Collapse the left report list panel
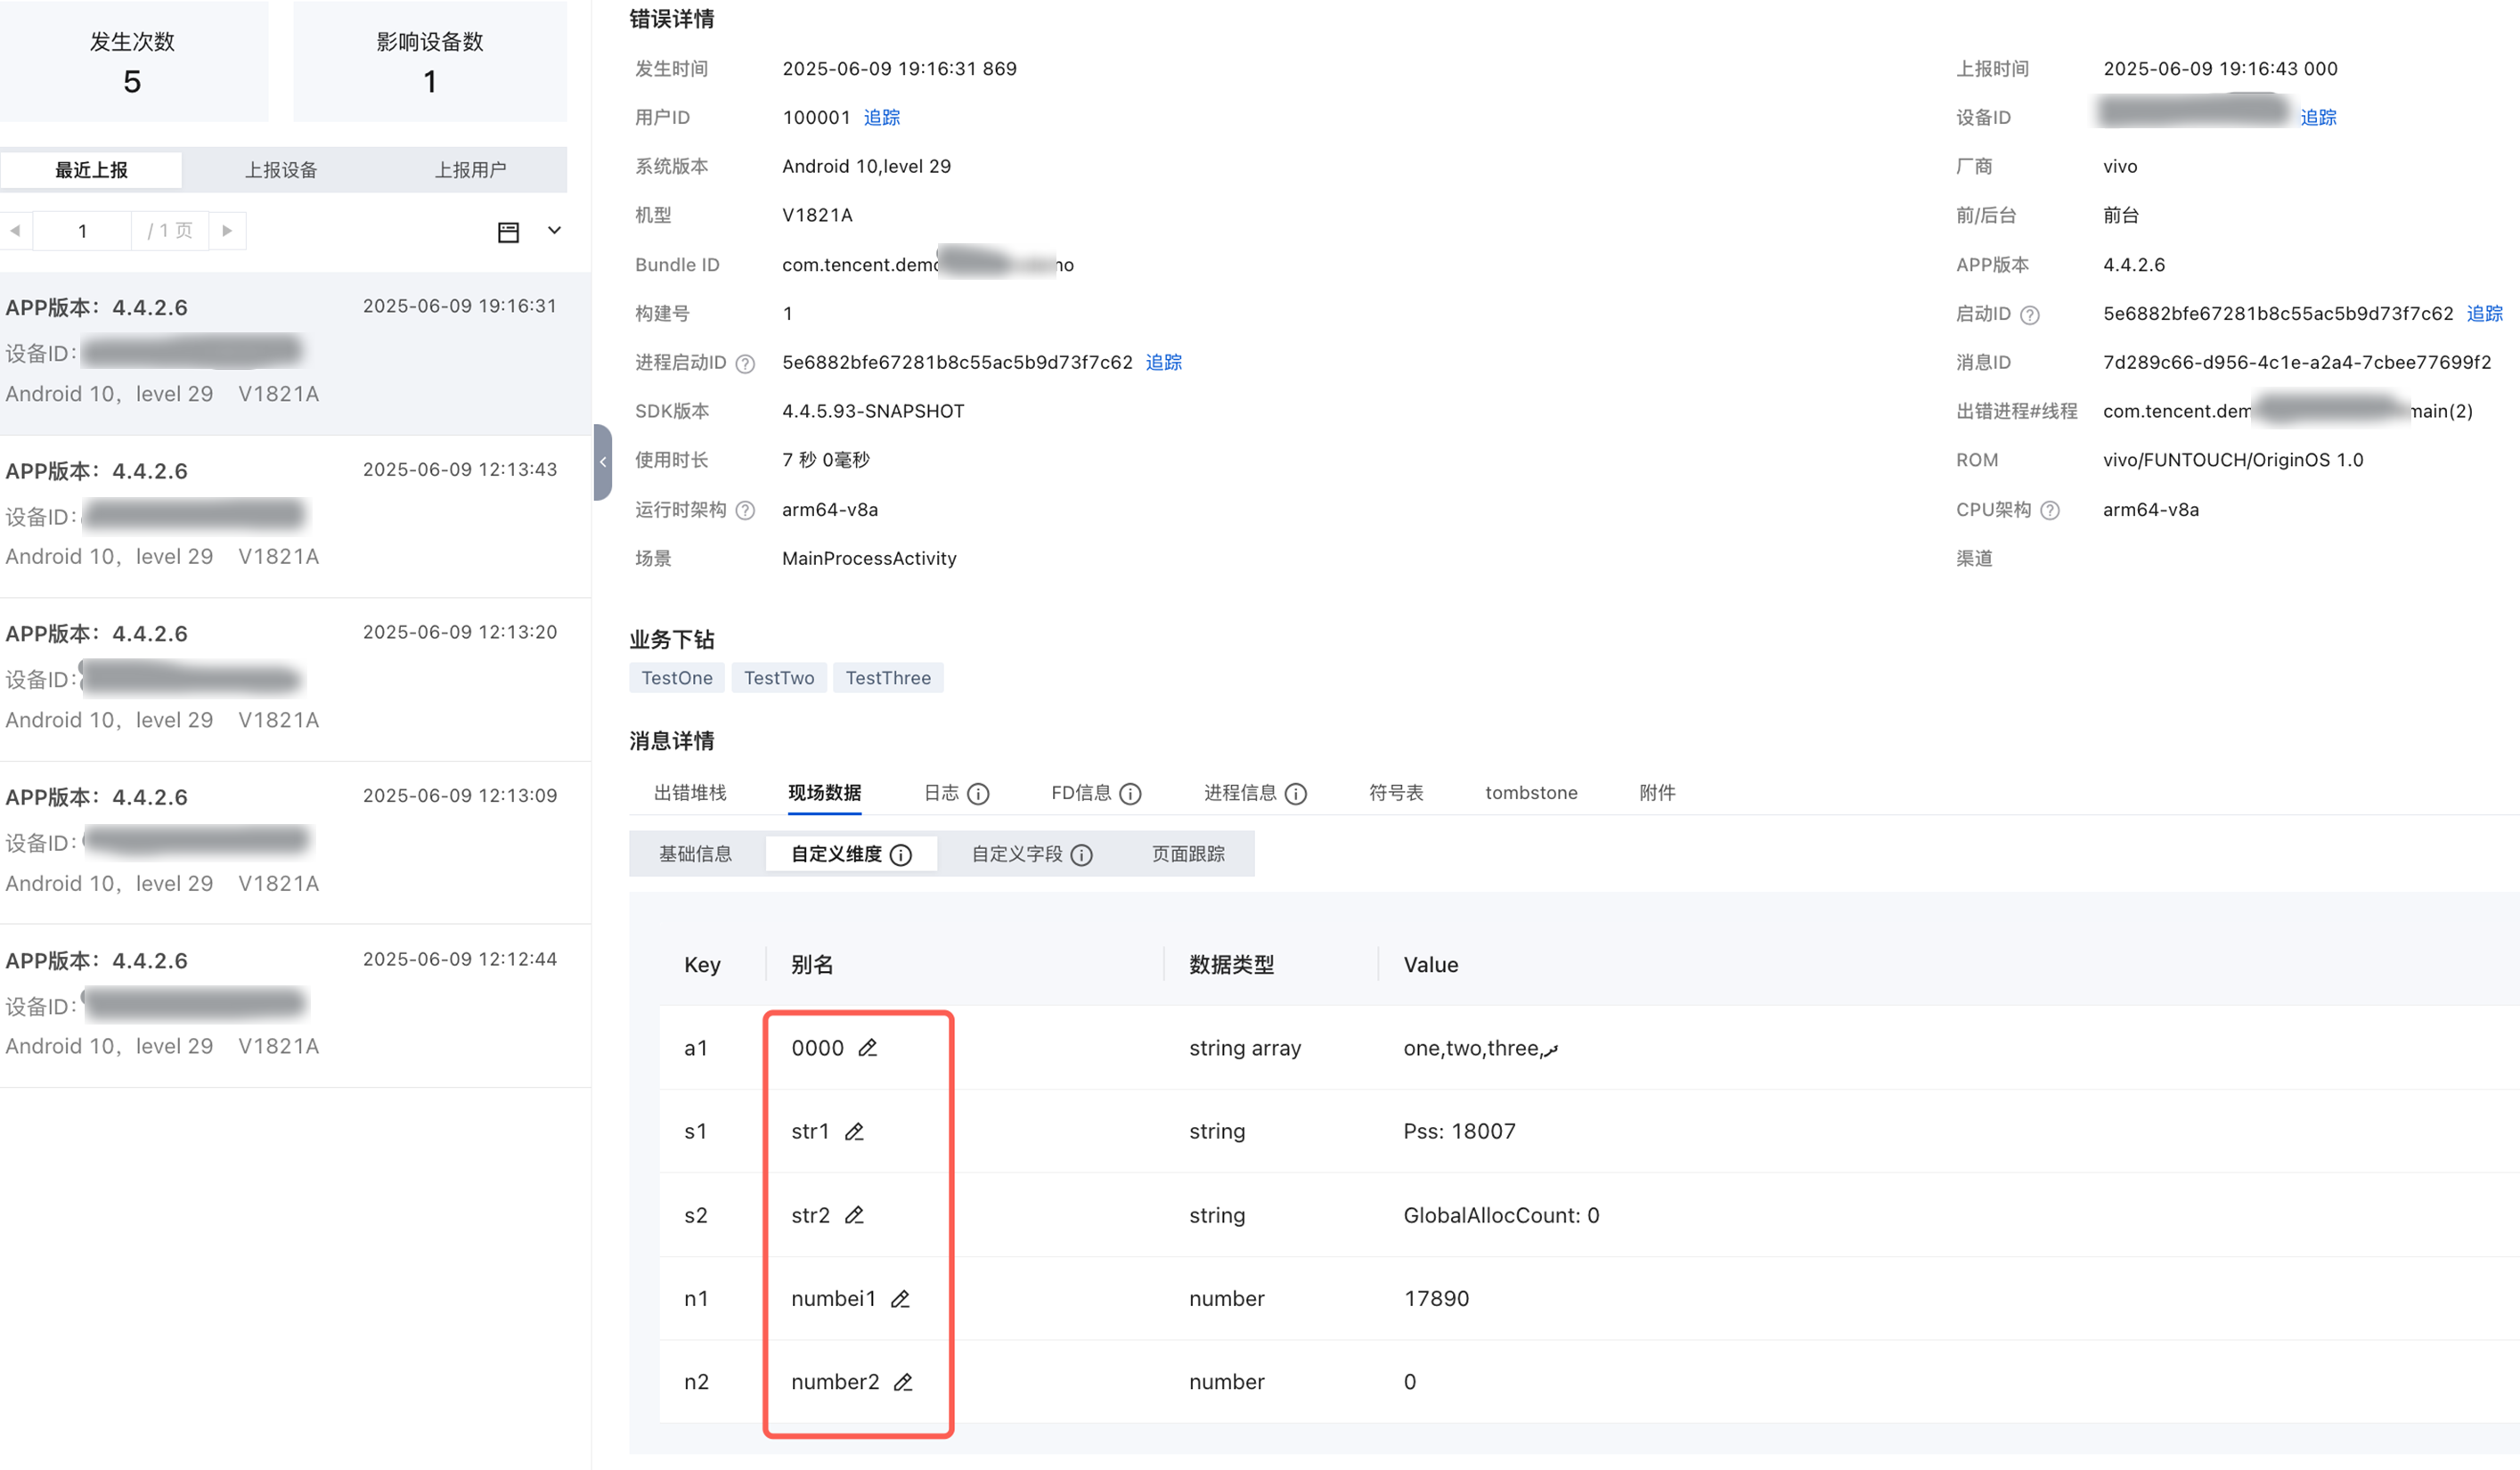This screenshot has height=1470, width=2520. point(602,462)
